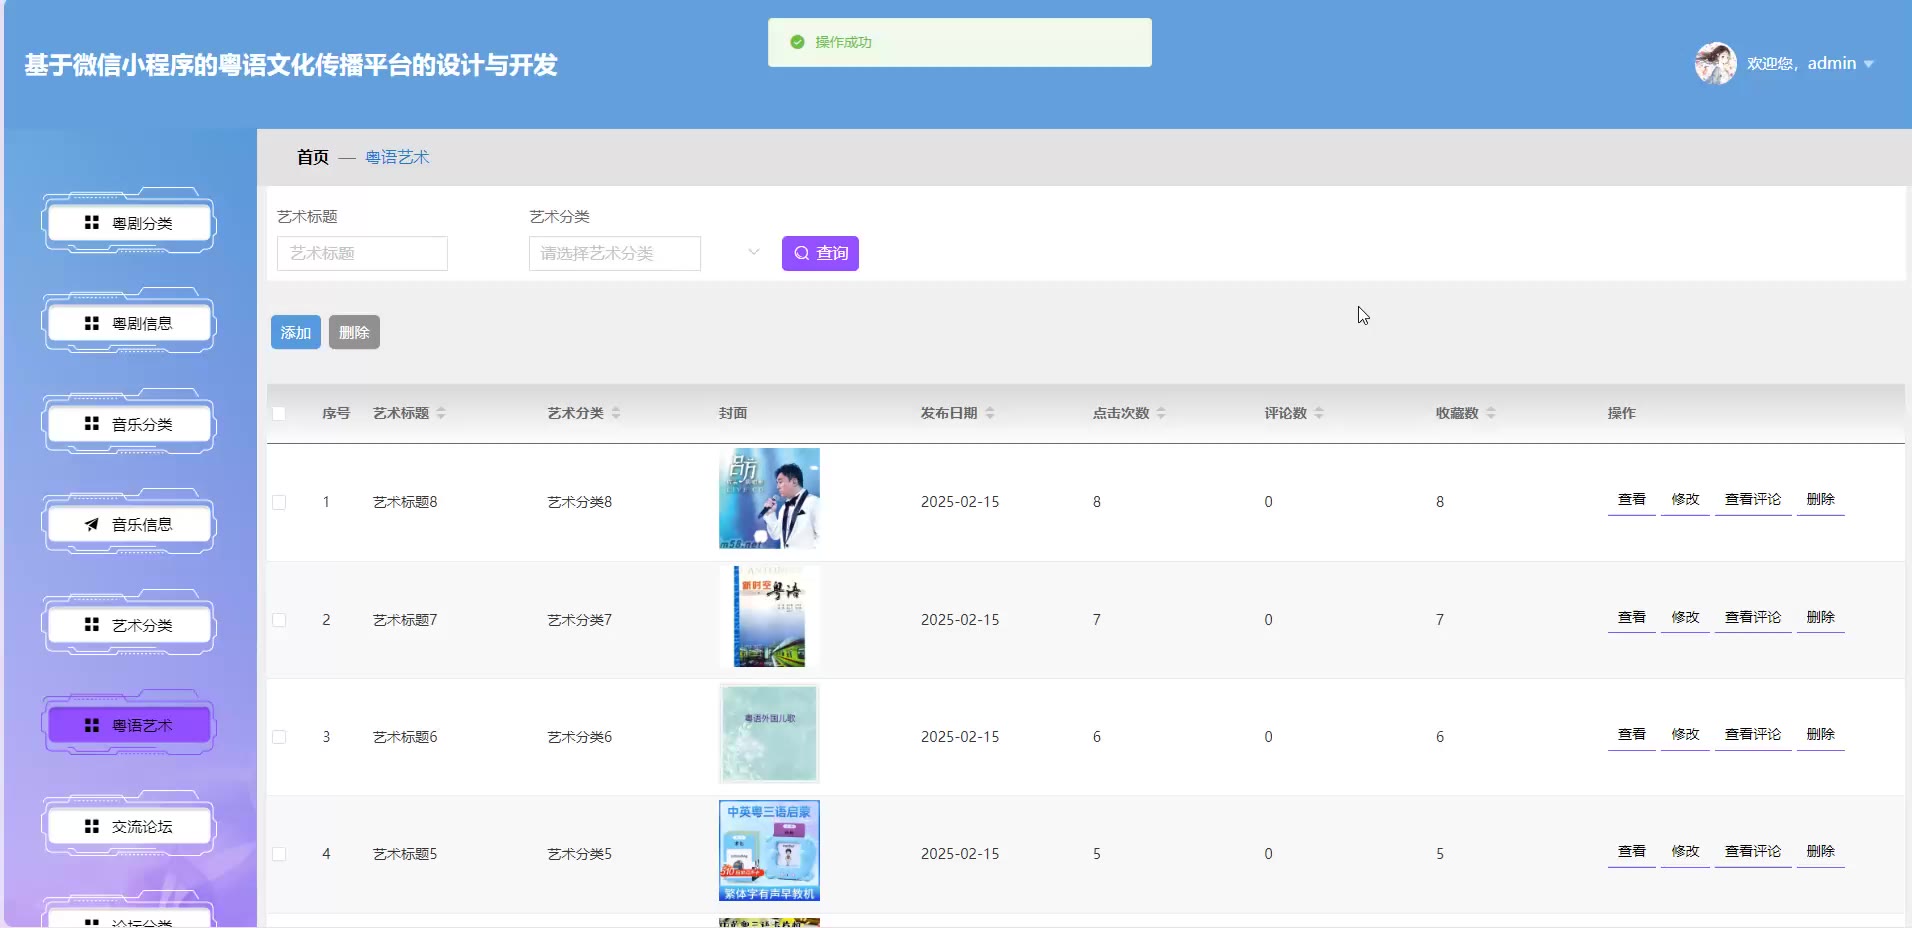Click 查看评论 link for 艺术标题7
This screenshot has height=928, width=1912.
1752,617
